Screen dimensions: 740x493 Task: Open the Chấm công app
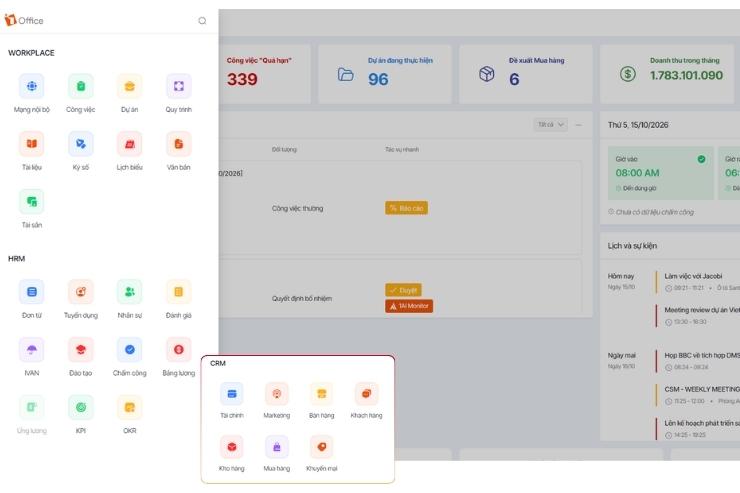(x=130, y=350)
